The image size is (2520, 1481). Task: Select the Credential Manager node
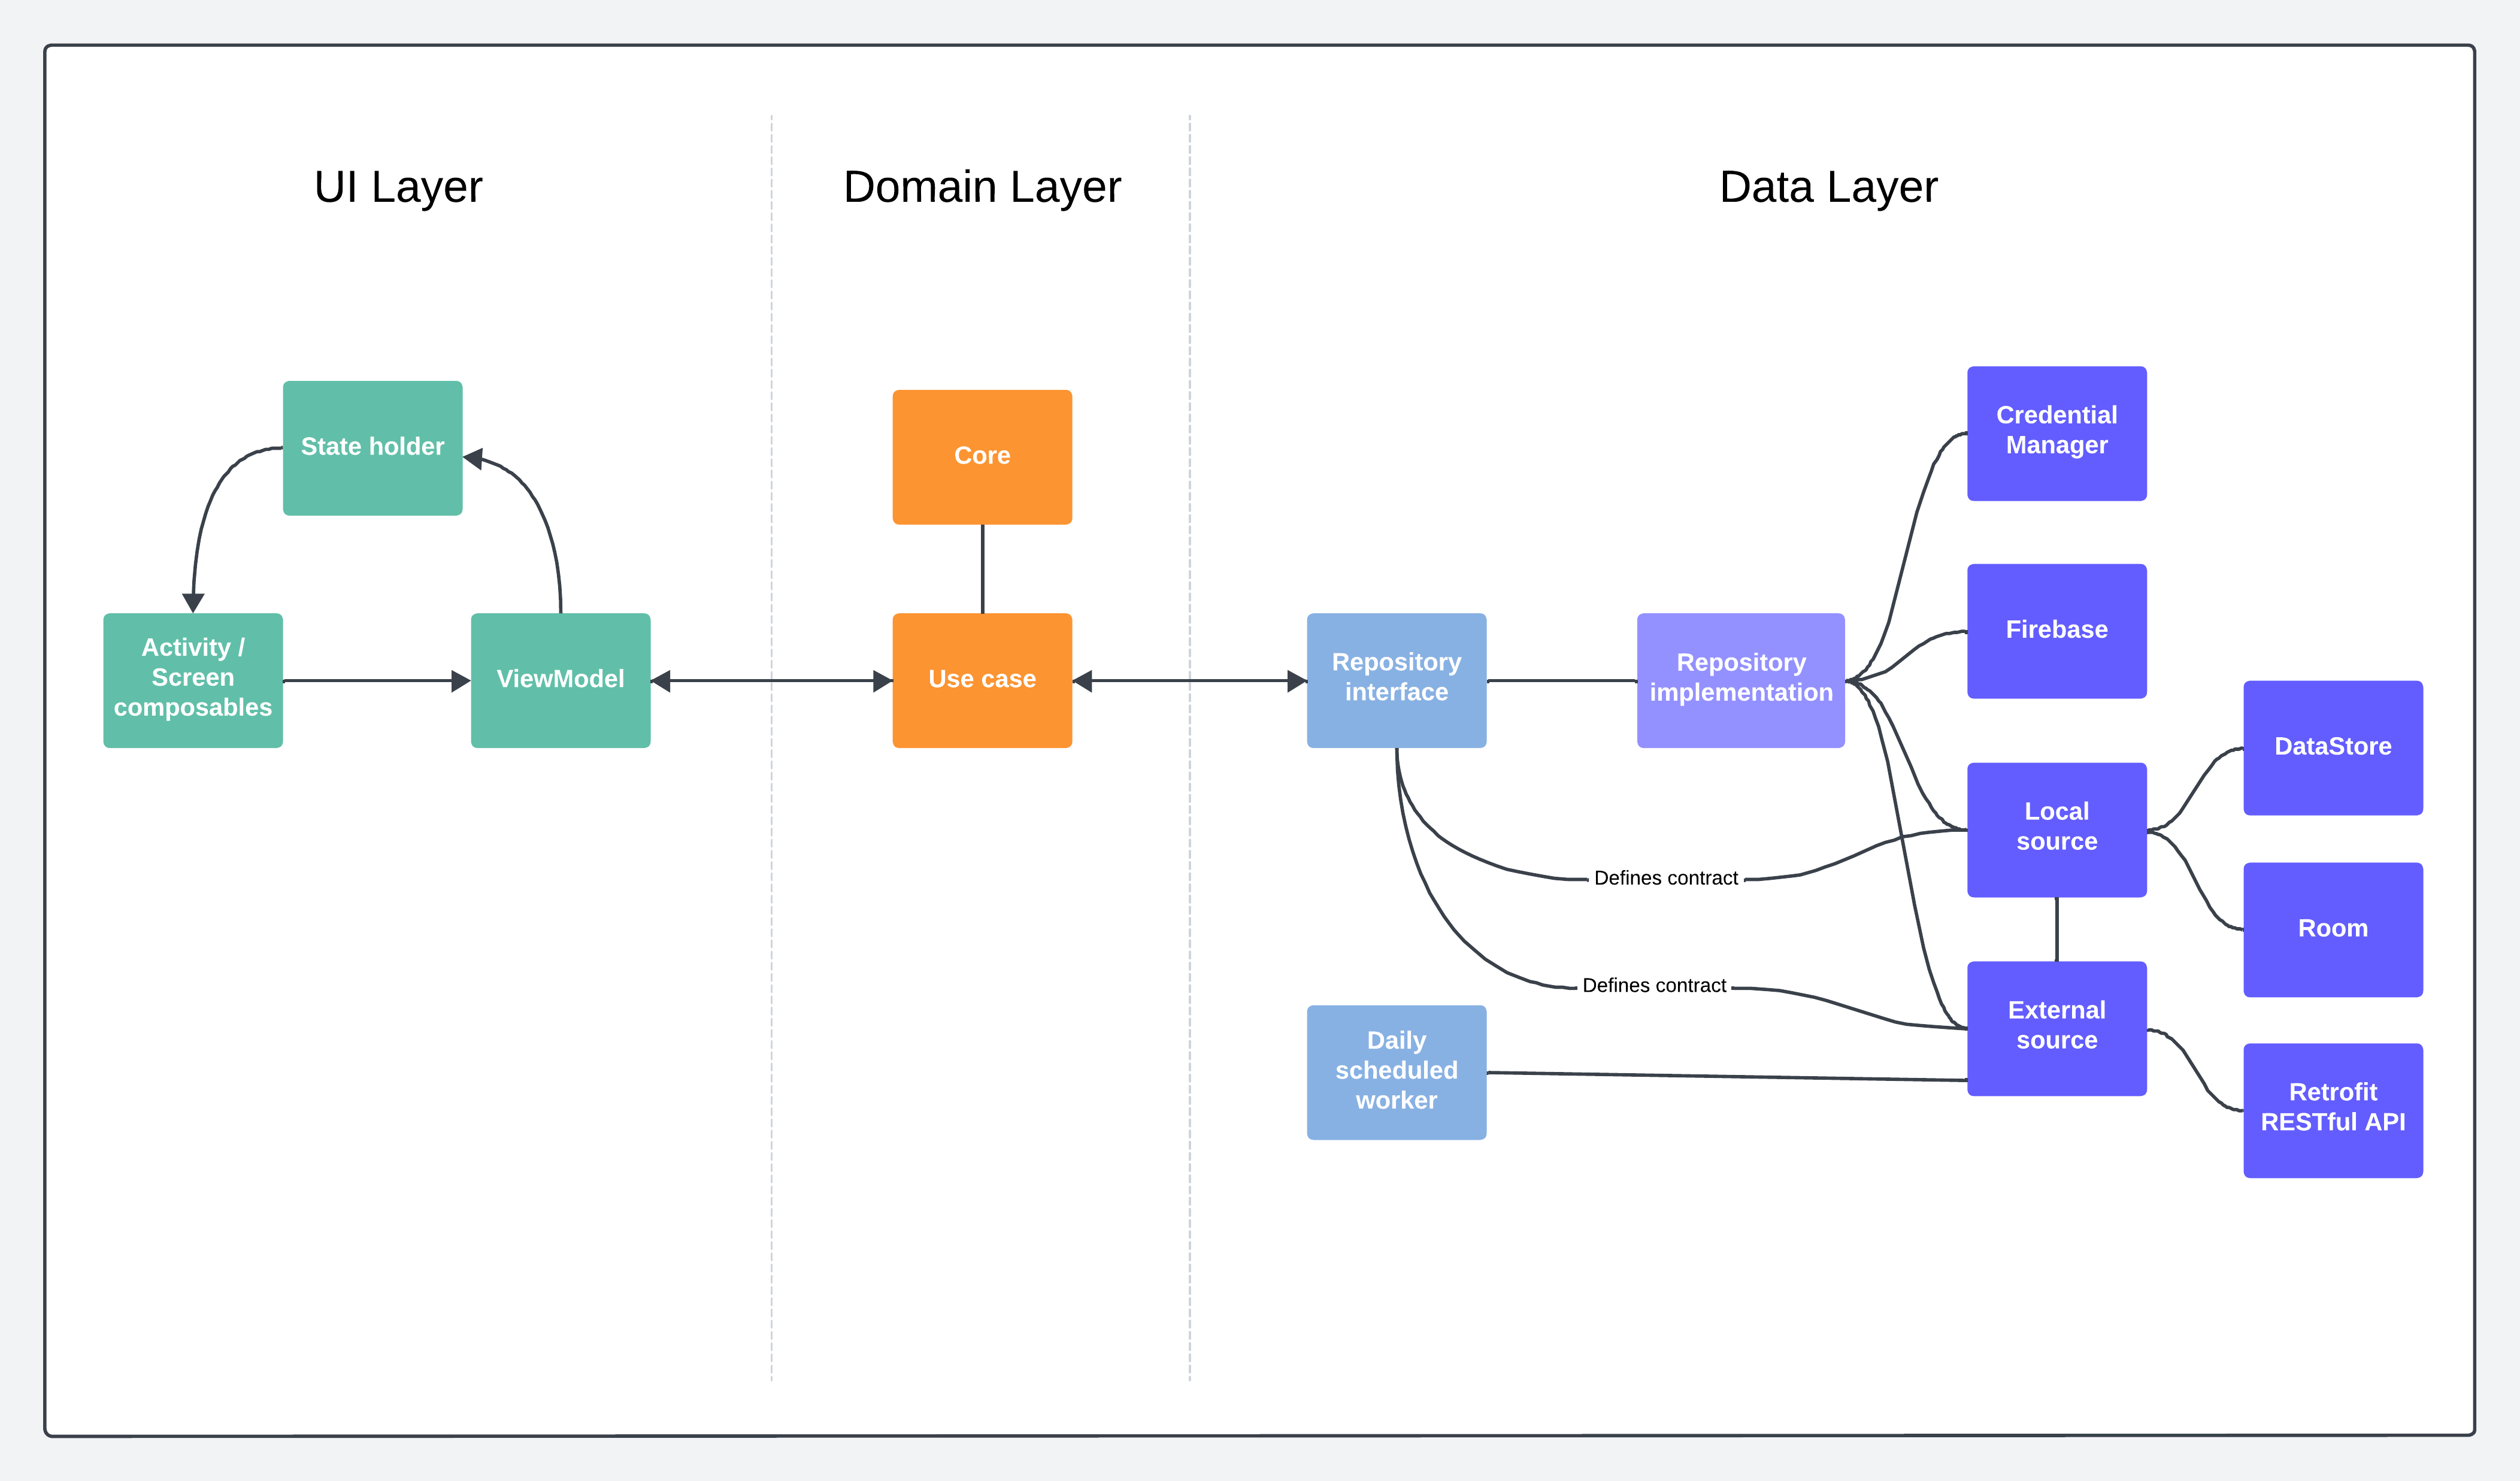pyautogui.click(x=2056, y=432)
